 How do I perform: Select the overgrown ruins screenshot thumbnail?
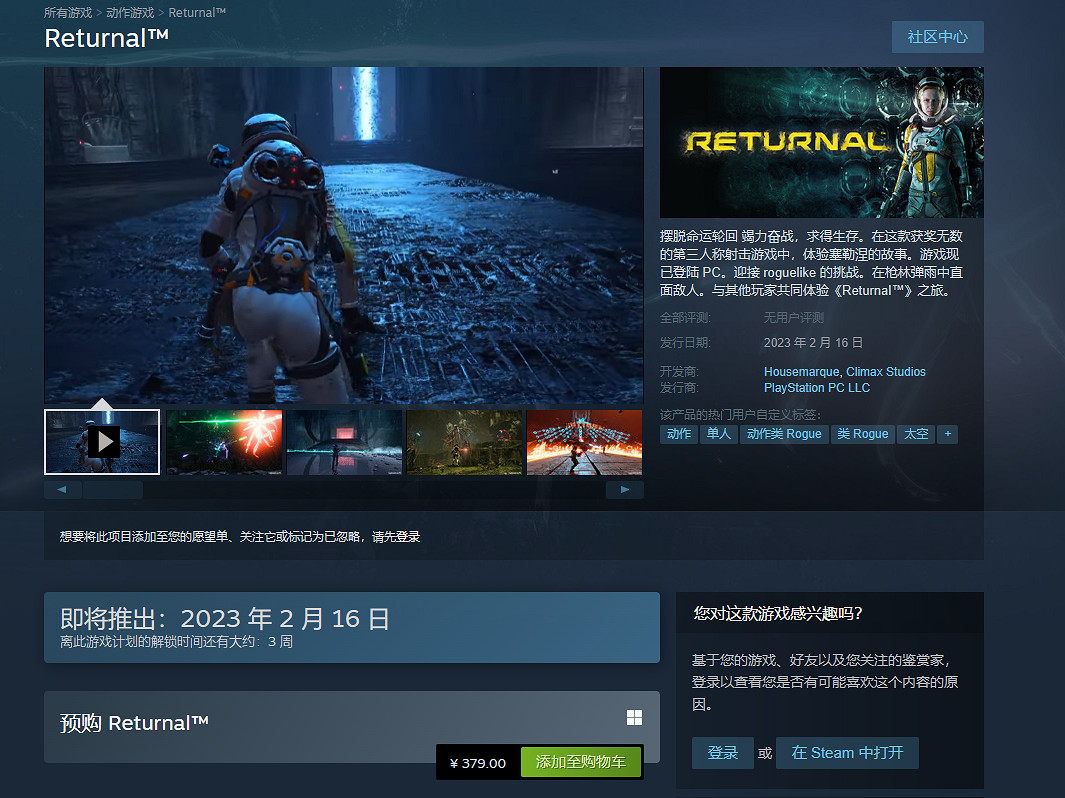click(464, 441)
